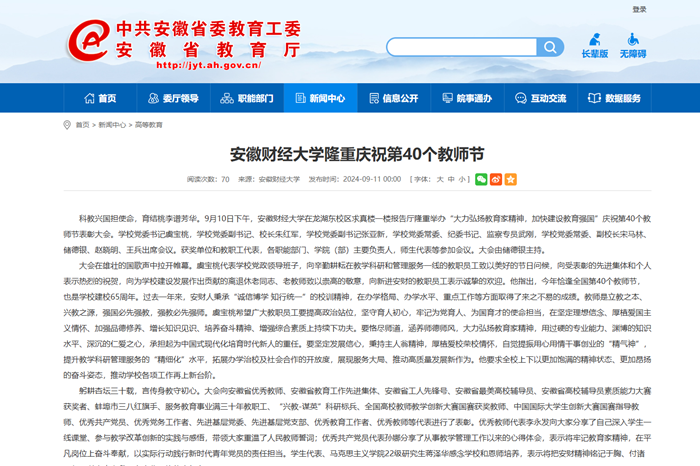Go to 高等教育 breadcrumb link

click(x=150, y=126)
